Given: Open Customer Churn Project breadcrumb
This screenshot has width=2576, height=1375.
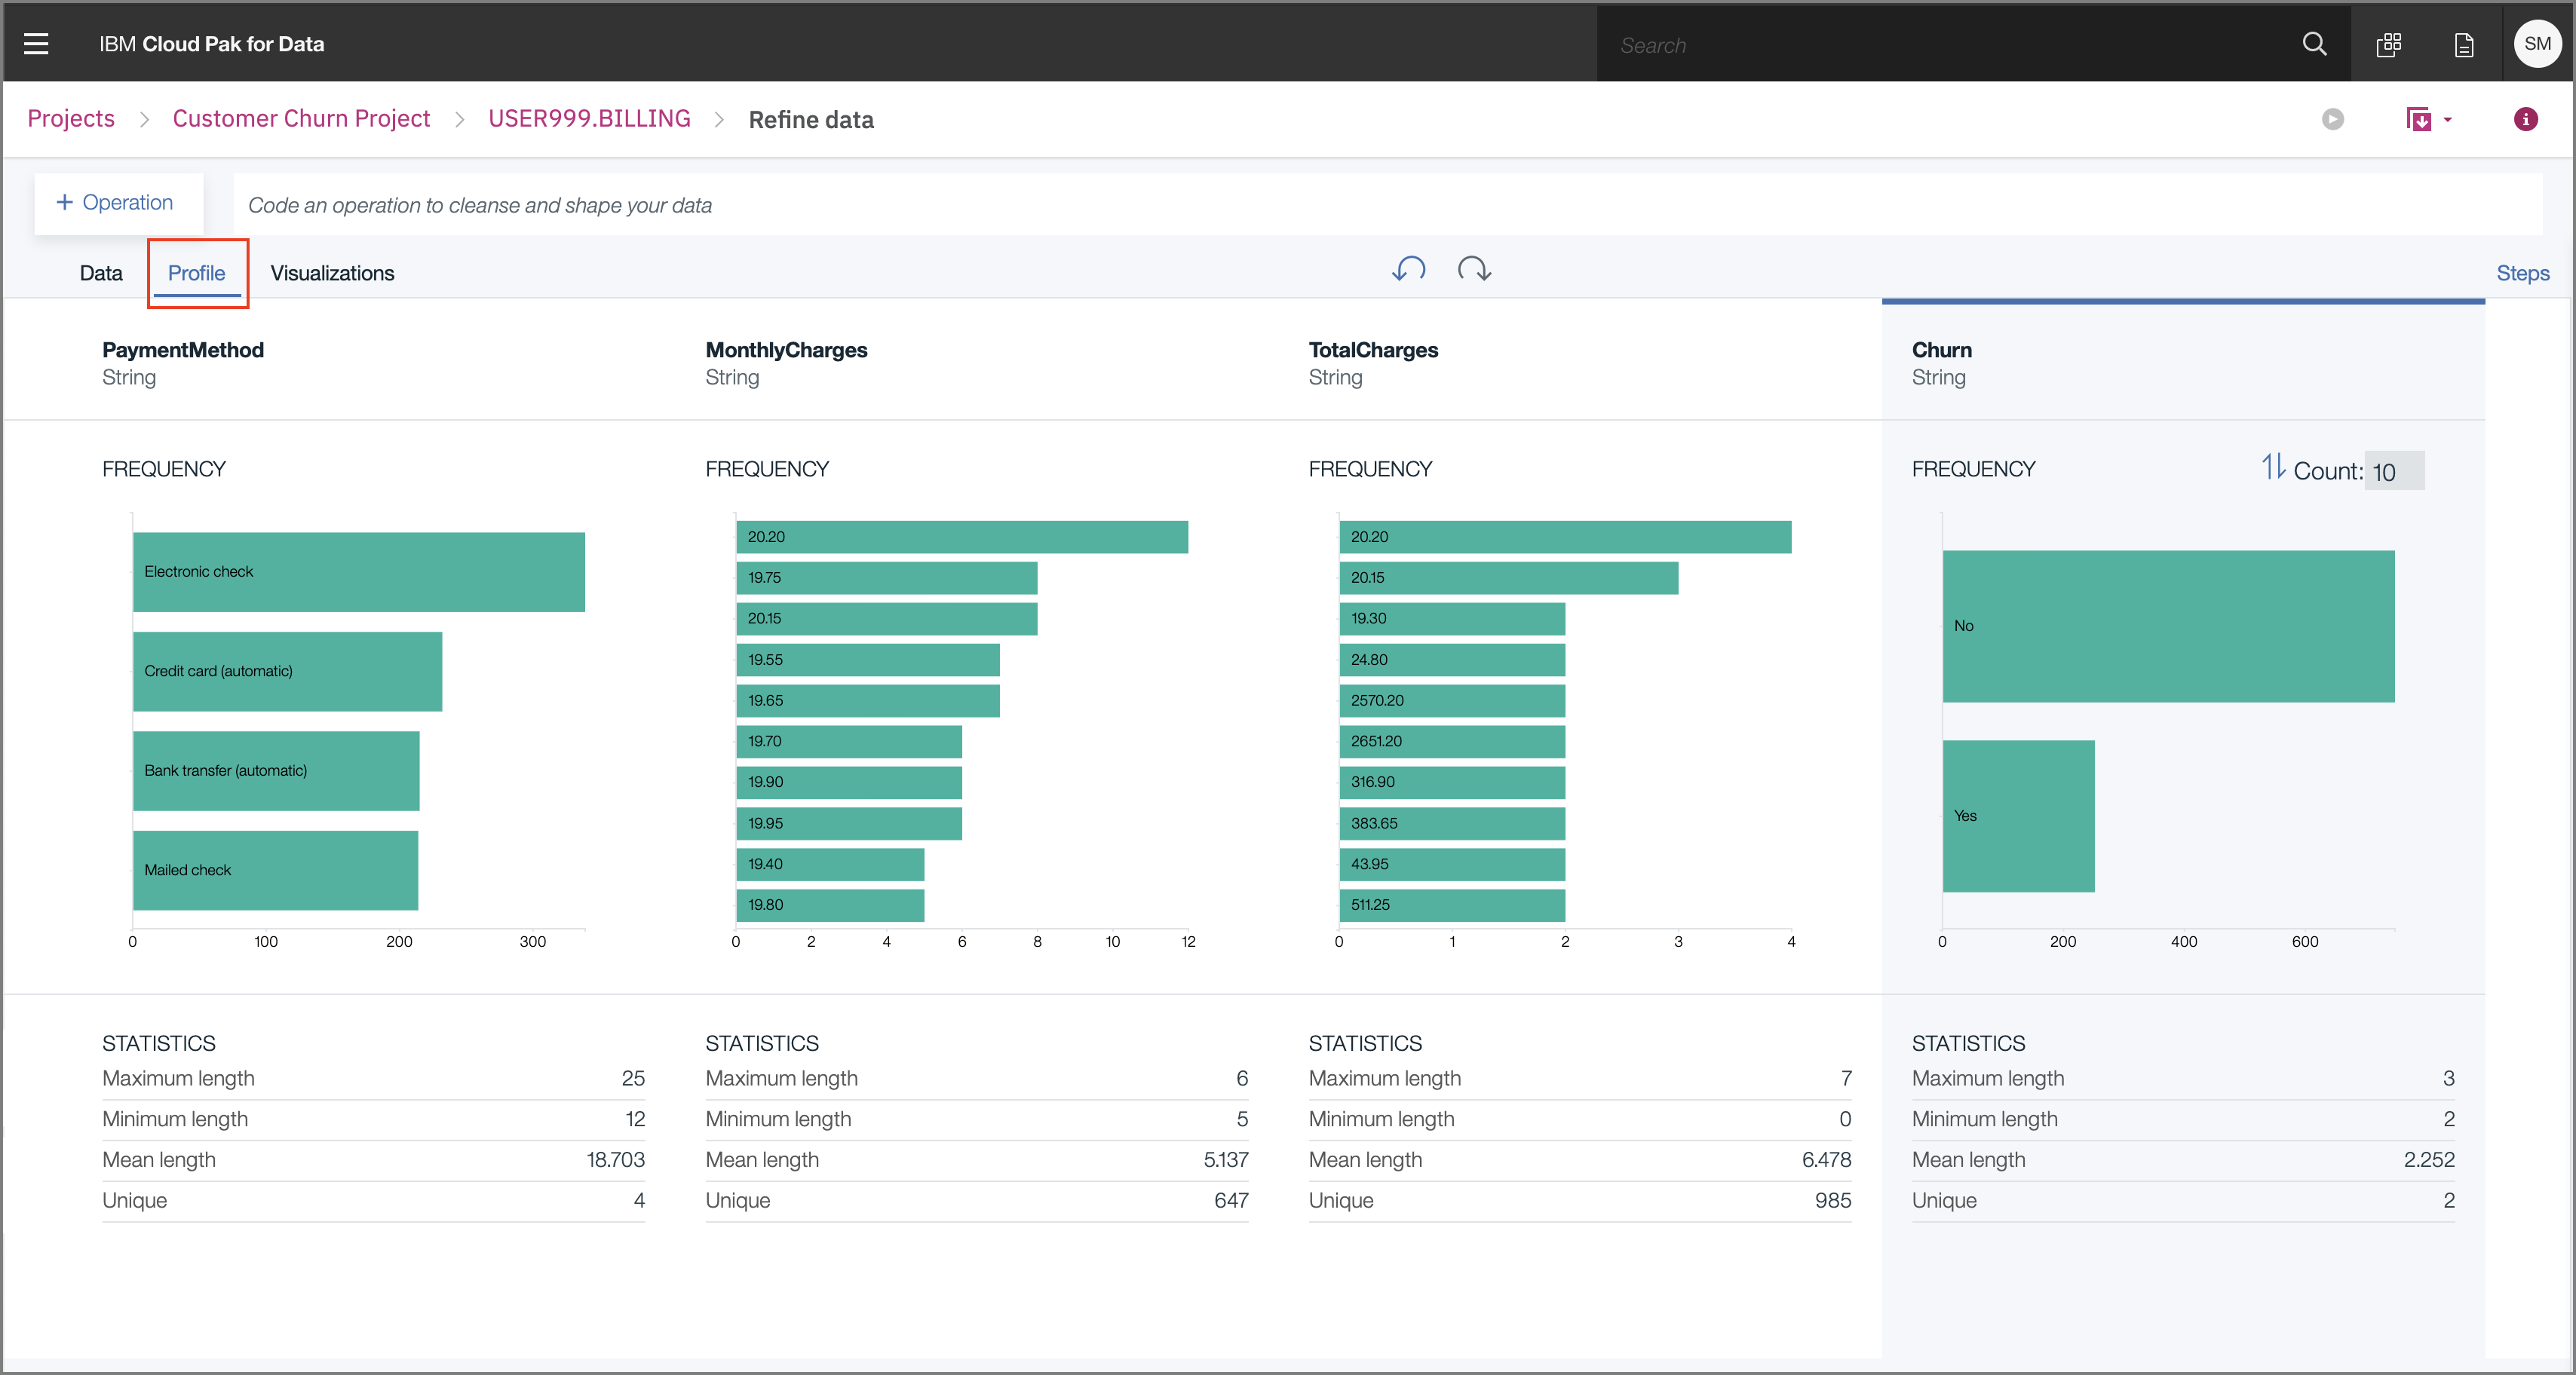Looking at the screenshot, I should point(301,119).
